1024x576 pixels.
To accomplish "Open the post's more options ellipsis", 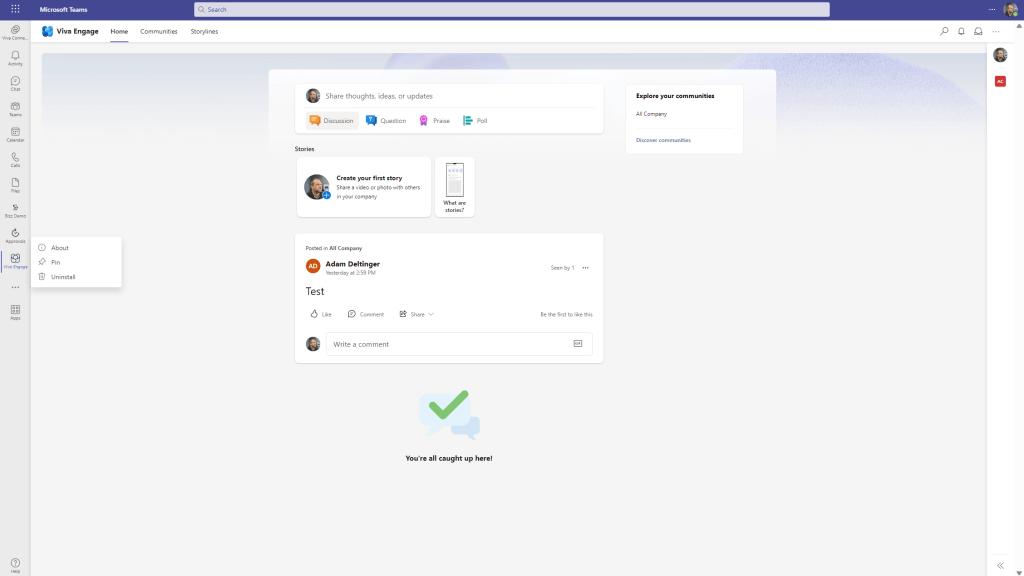I will point(586,268).
